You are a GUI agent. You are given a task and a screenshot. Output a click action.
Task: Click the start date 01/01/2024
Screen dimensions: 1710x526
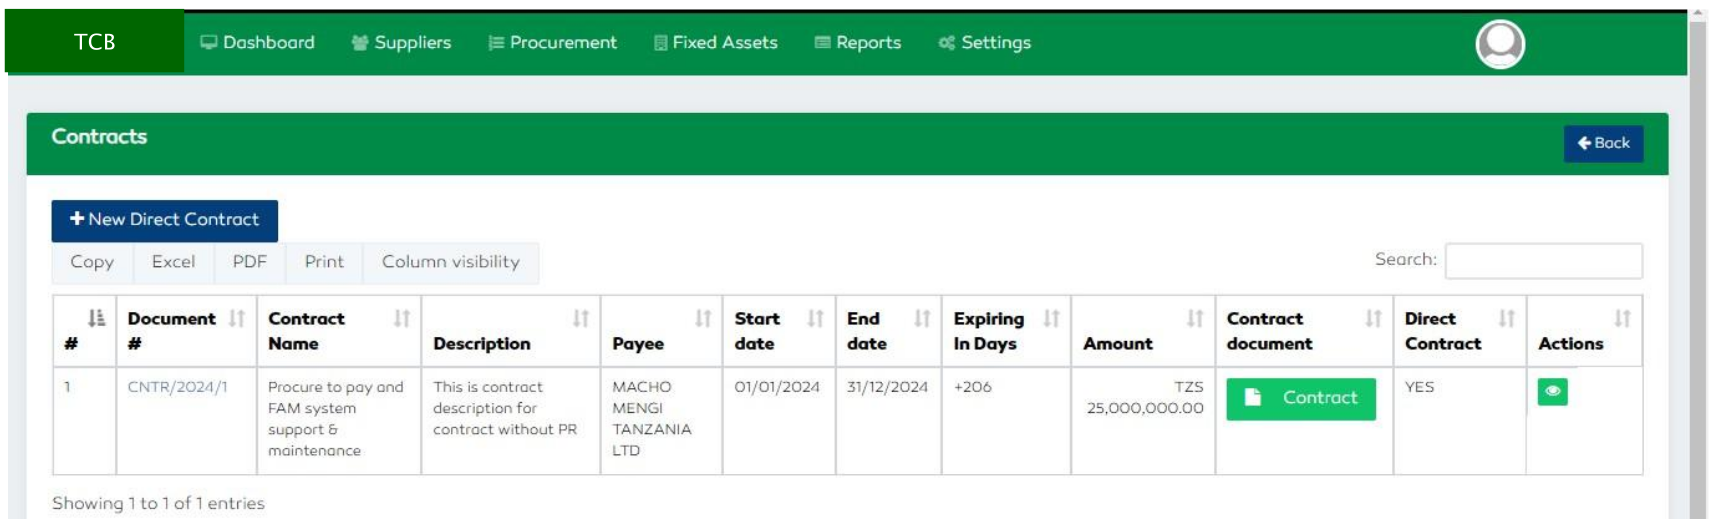click(x=777, y=387)
